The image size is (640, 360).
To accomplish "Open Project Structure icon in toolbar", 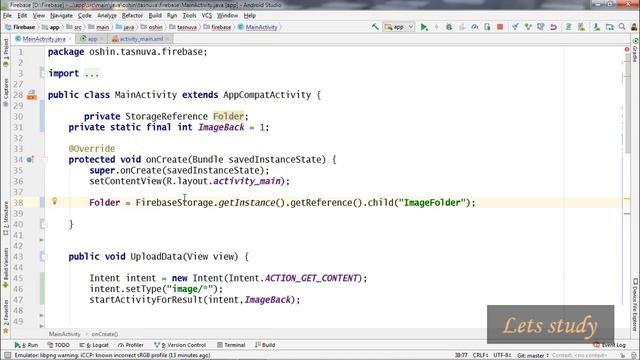I will [609, 27].
